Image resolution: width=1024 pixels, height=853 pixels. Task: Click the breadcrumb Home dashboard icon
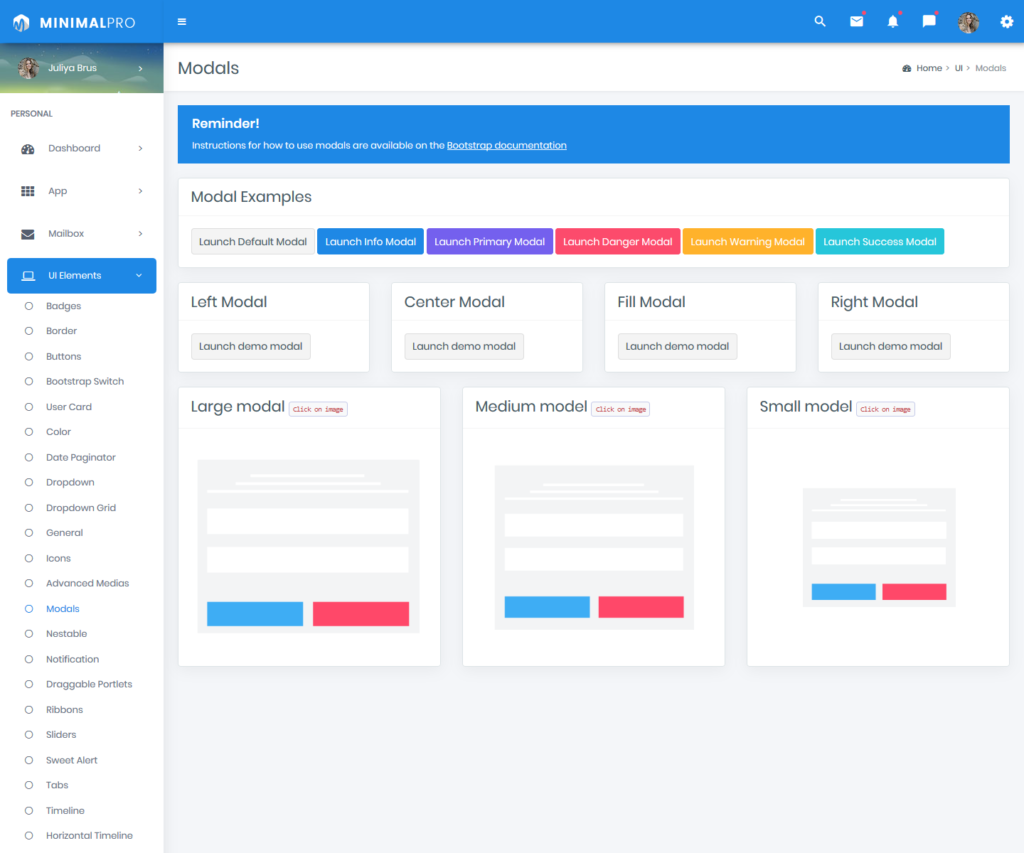point(906,68)
